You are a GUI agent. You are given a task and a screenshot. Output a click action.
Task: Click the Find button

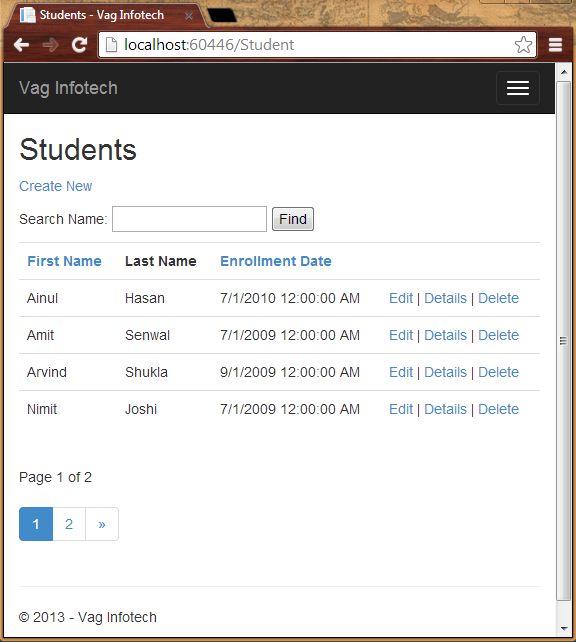tap(293, 219)
